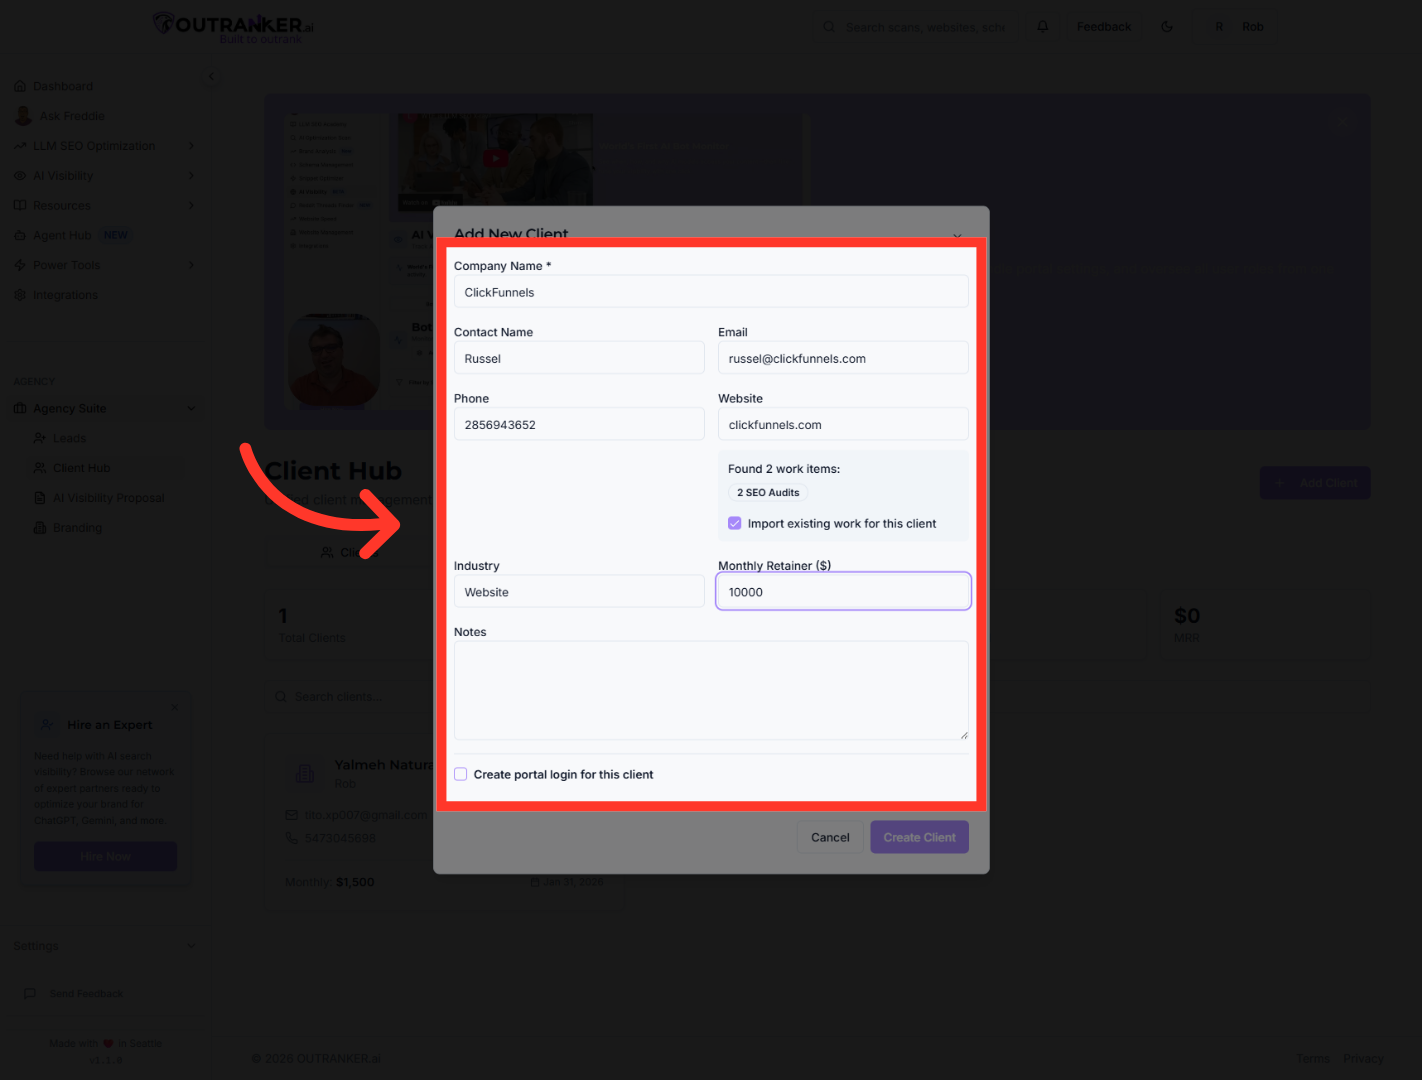Click the Send Feedback sidebar icon
This screenshot has width=1422, height=1080.
tap(30, 994)
